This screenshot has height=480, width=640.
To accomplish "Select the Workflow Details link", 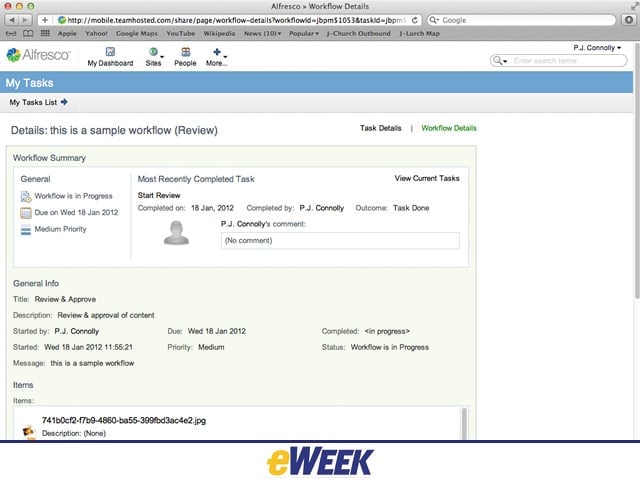I will click(x=449, y=128).
